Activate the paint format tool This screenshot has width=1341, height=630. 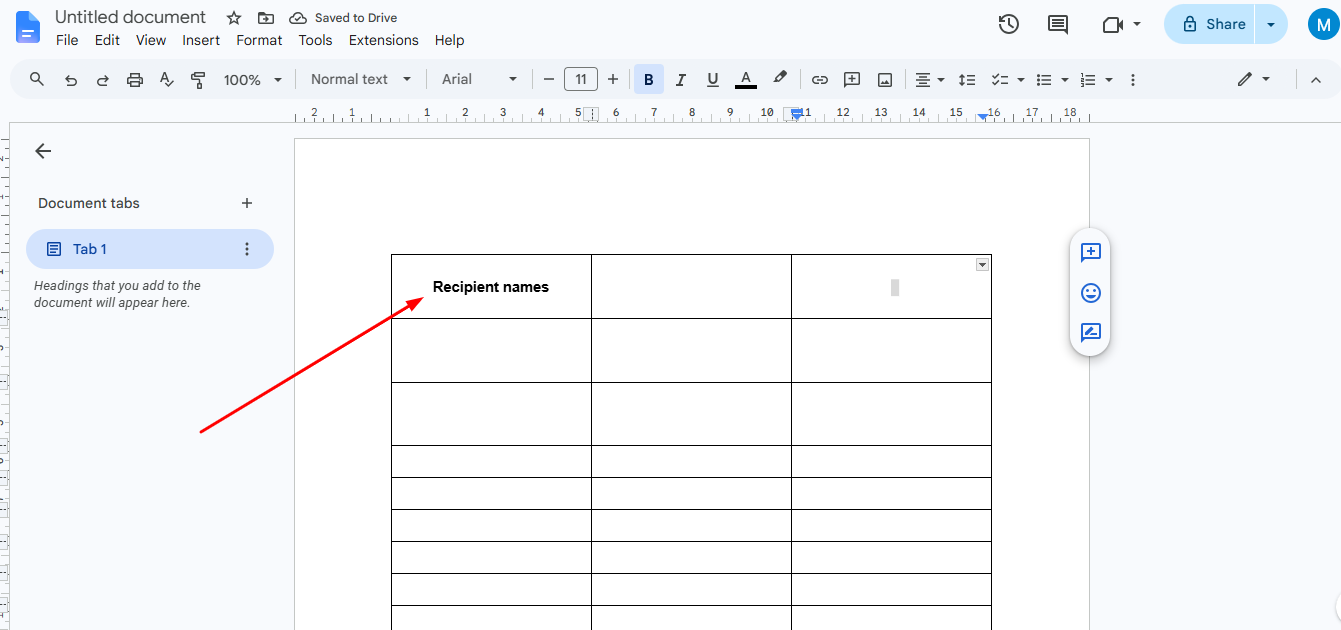(x=198, y=80)
